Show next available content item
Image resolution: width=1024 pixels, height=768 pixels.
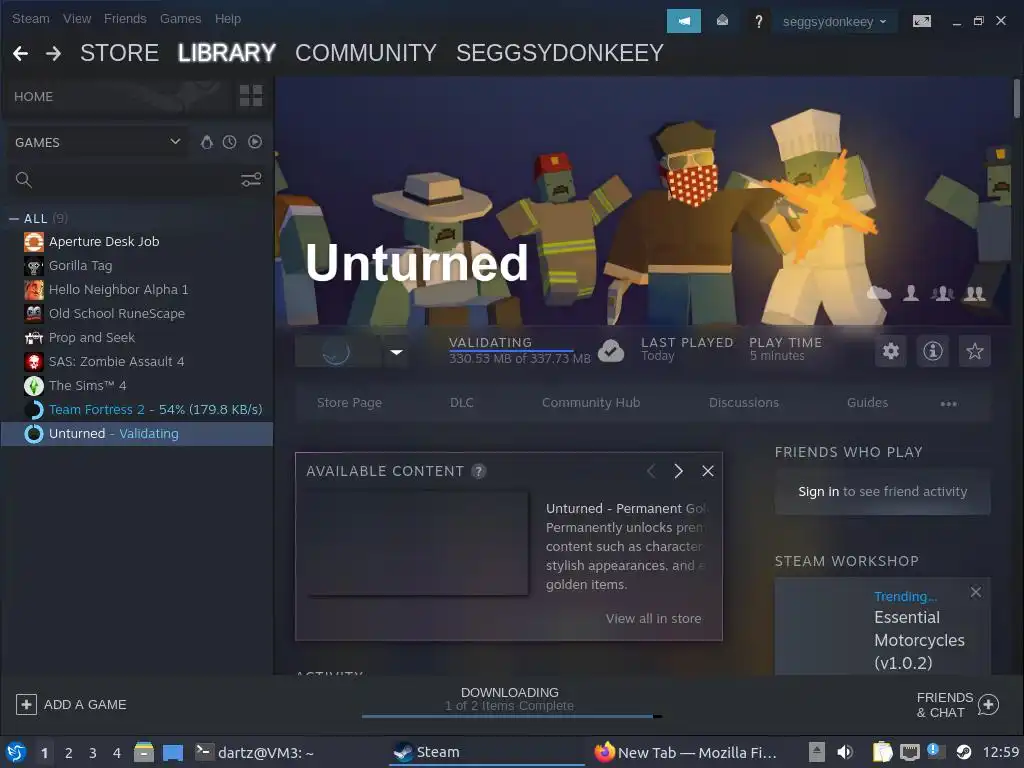point(679,472)
